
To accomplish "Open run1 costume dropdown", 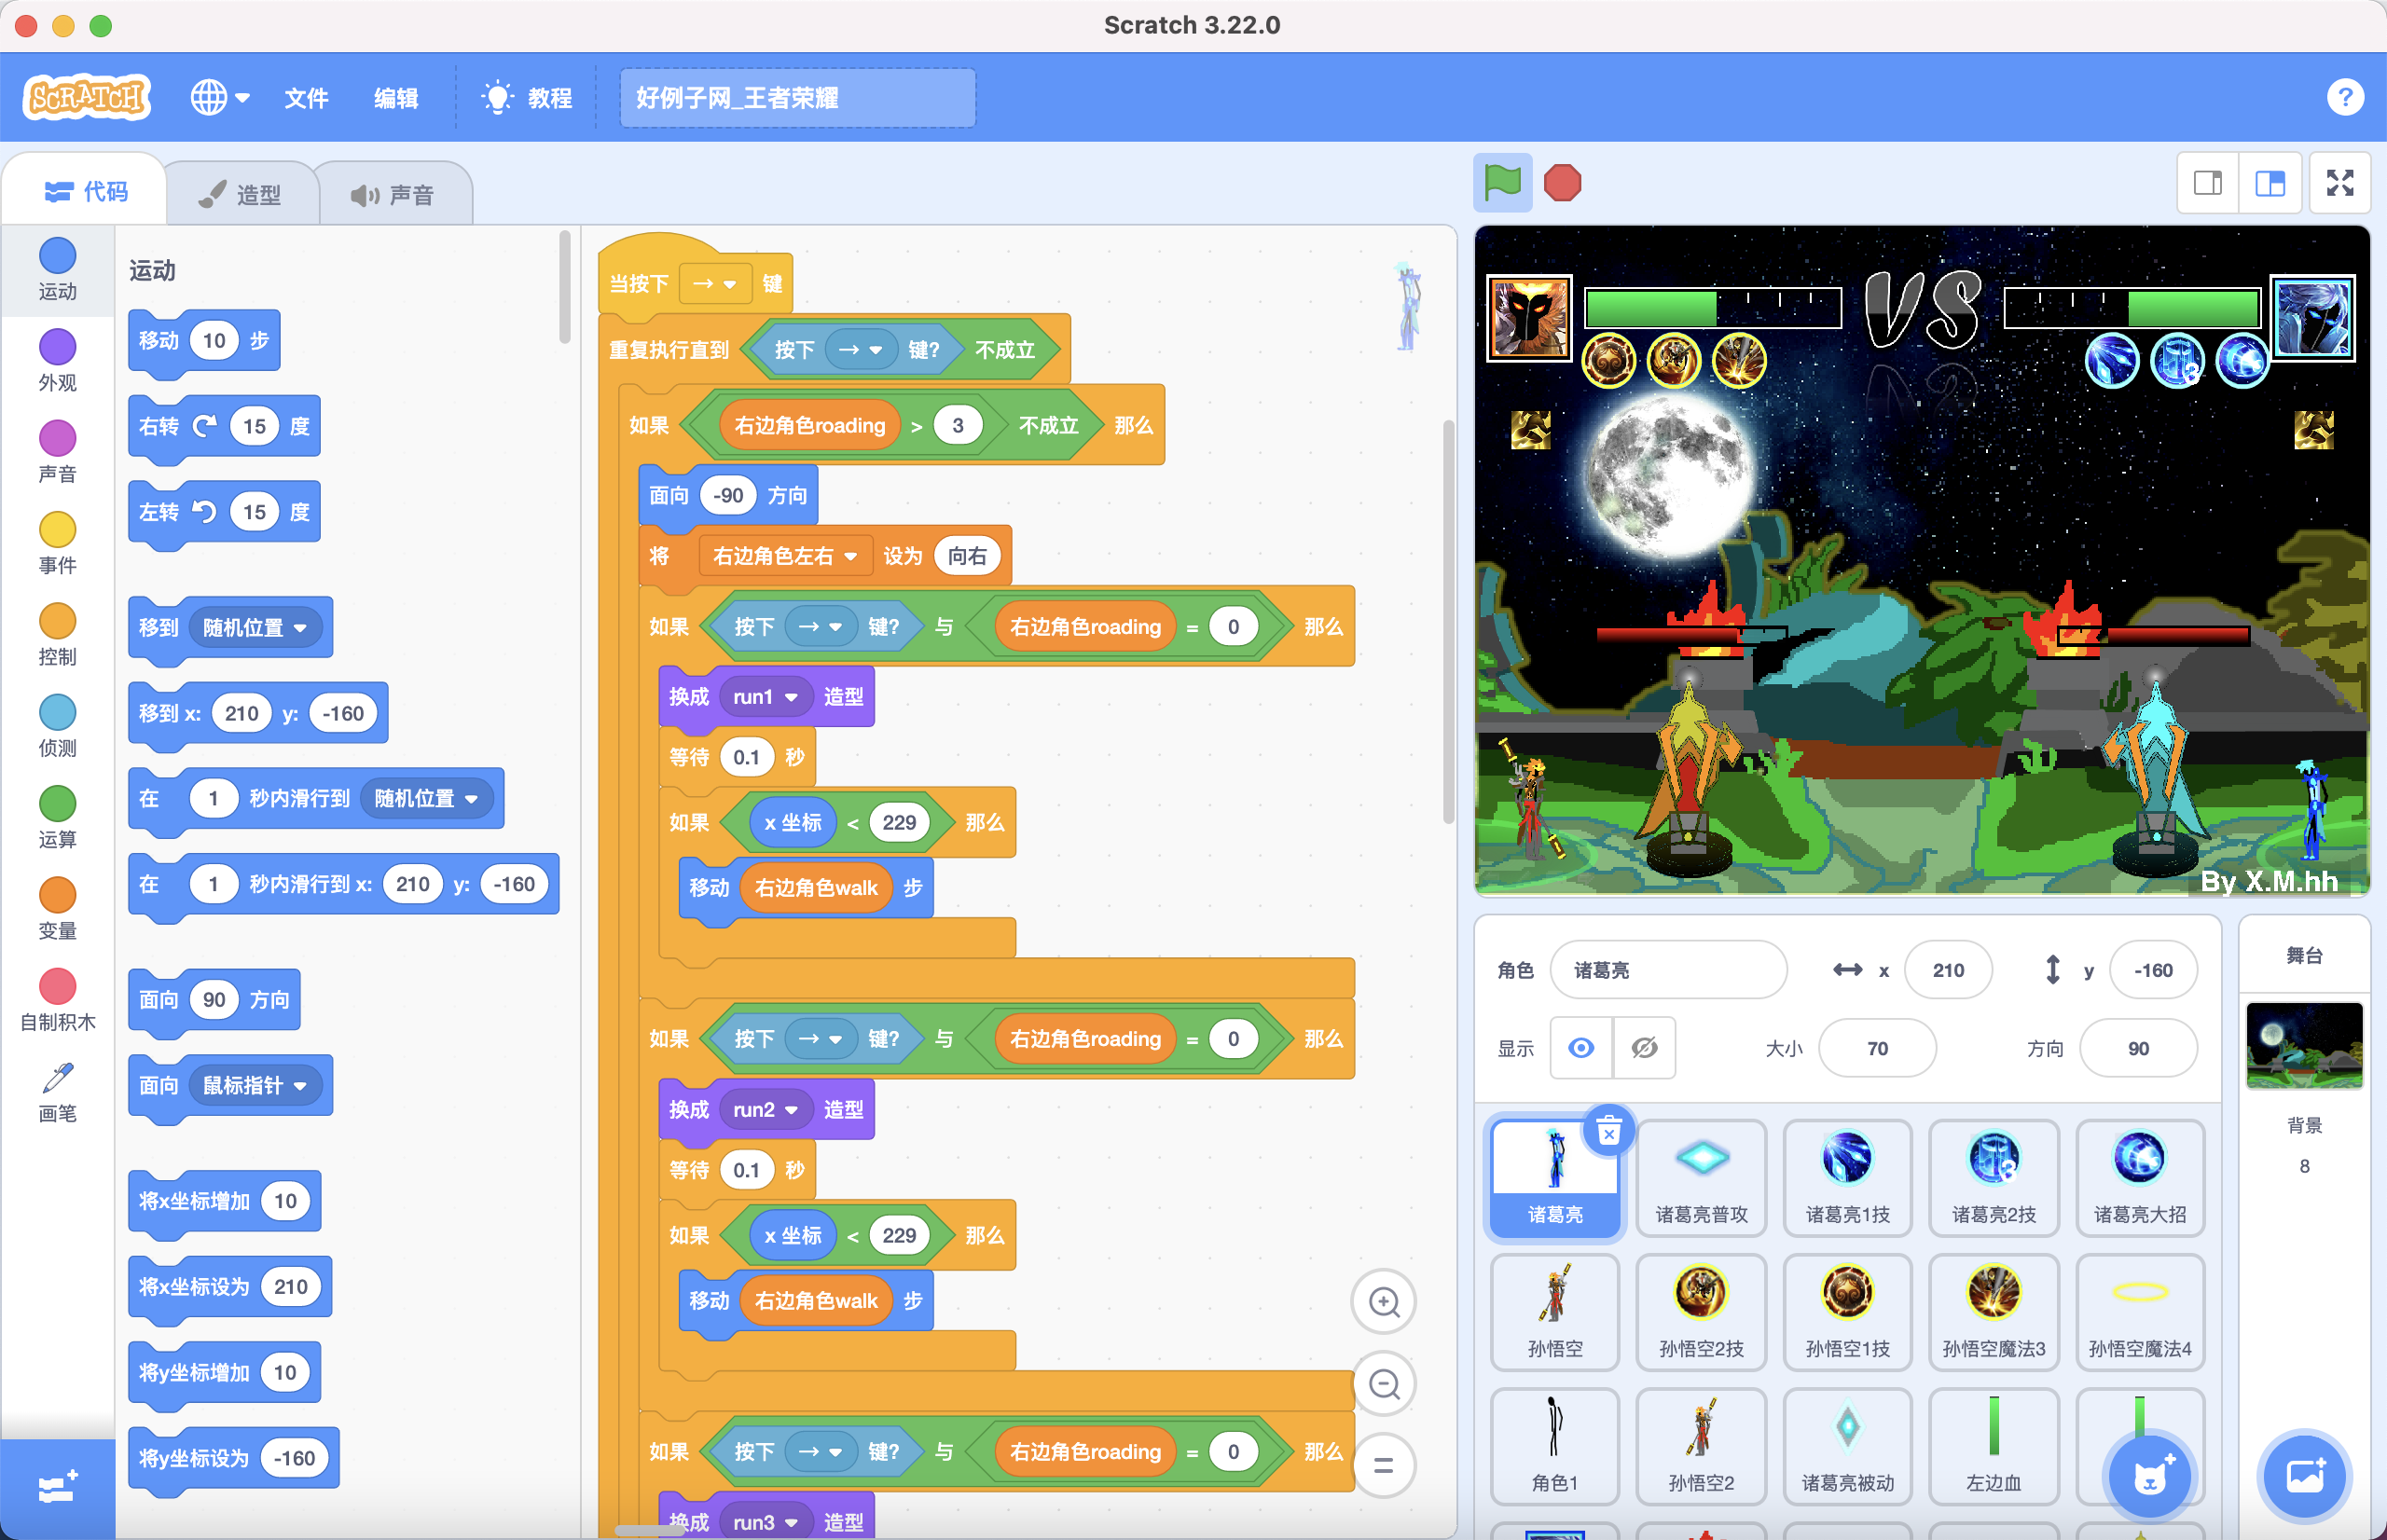I will (765, 697).
